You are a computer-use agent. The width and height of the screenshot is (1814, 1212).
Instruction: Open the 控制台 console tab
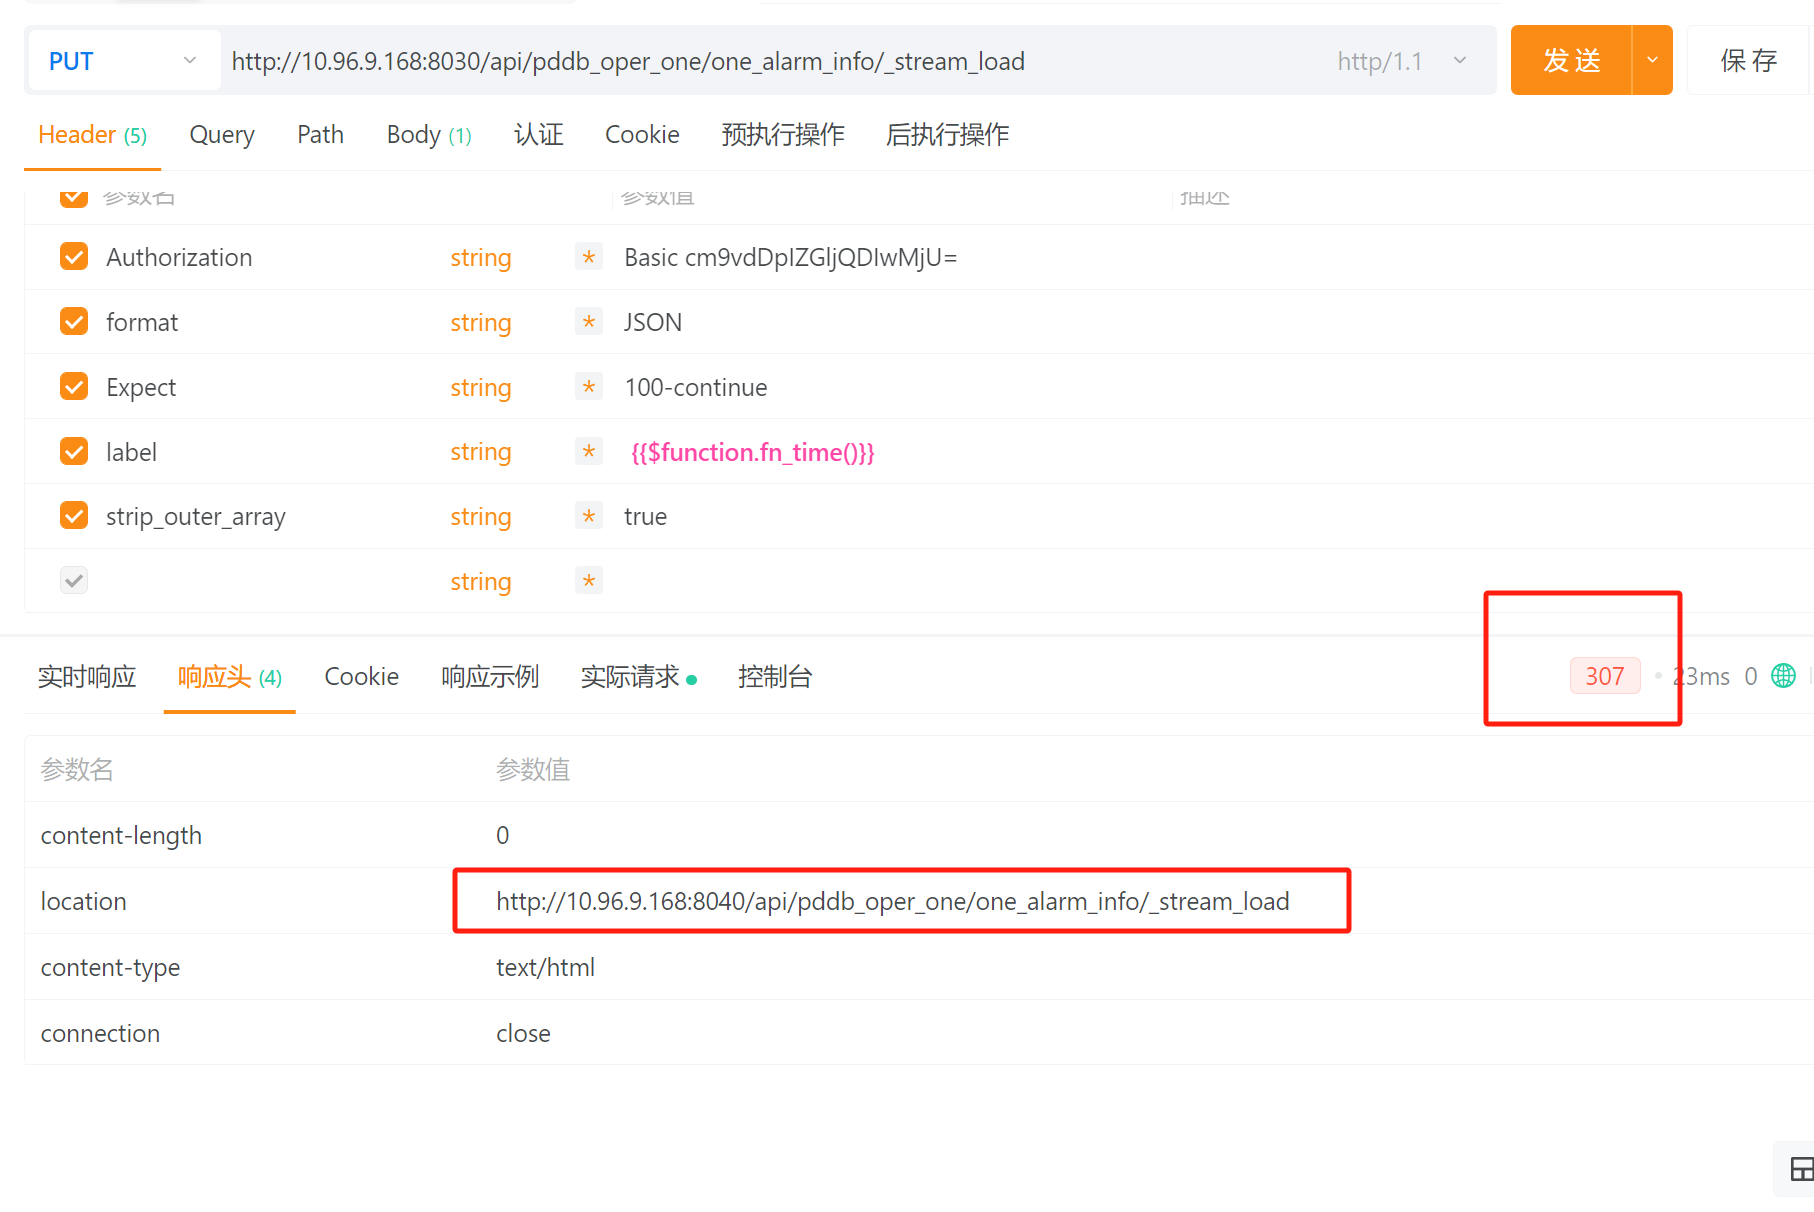(775, 677)
